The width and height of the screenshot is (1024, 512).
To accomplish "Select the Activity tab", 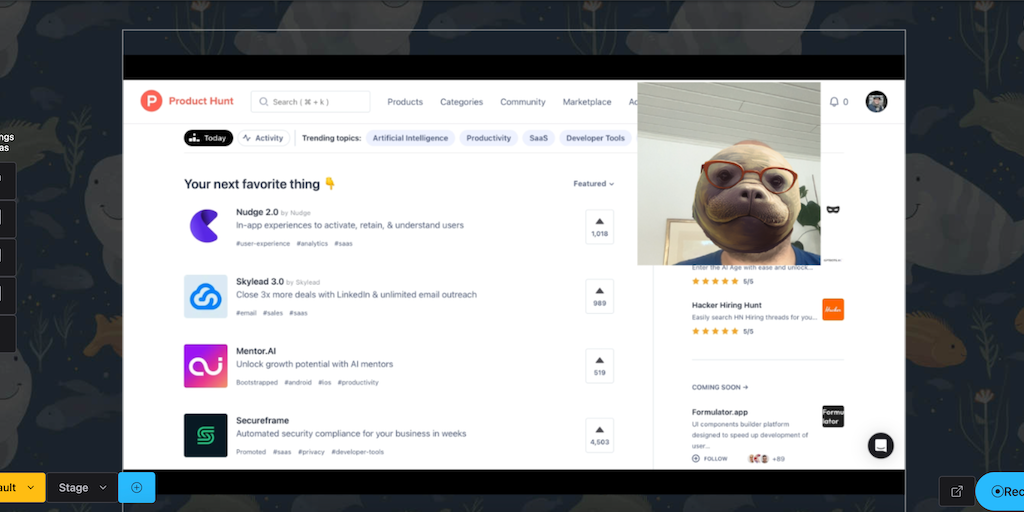I will tap(263, 138).
